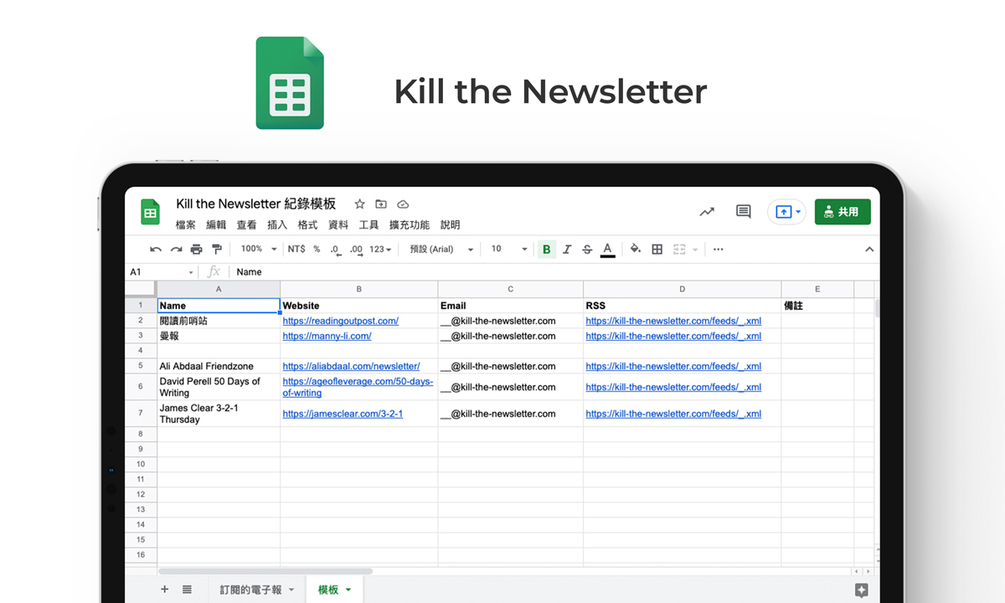Open the 說明 menu

click(450, 225)
